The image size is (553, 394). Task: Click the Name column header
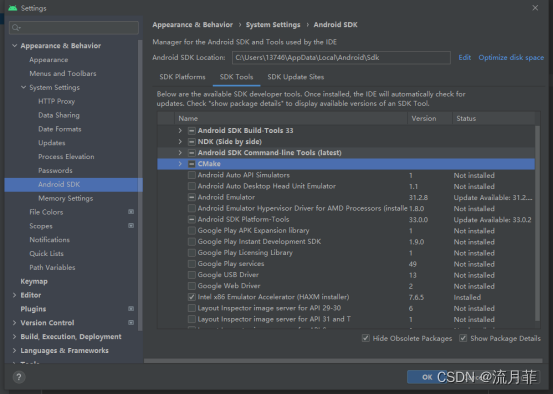tap(291, 119)
